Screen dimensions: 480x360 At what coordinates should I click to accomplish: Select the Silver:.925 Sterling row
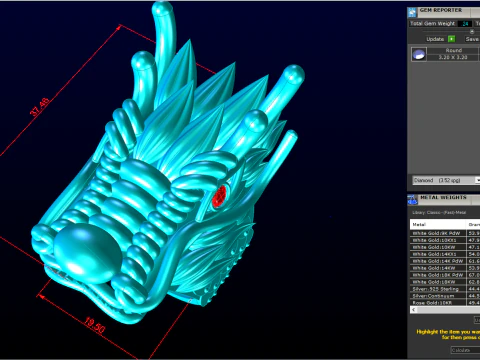tap(445, 289)
